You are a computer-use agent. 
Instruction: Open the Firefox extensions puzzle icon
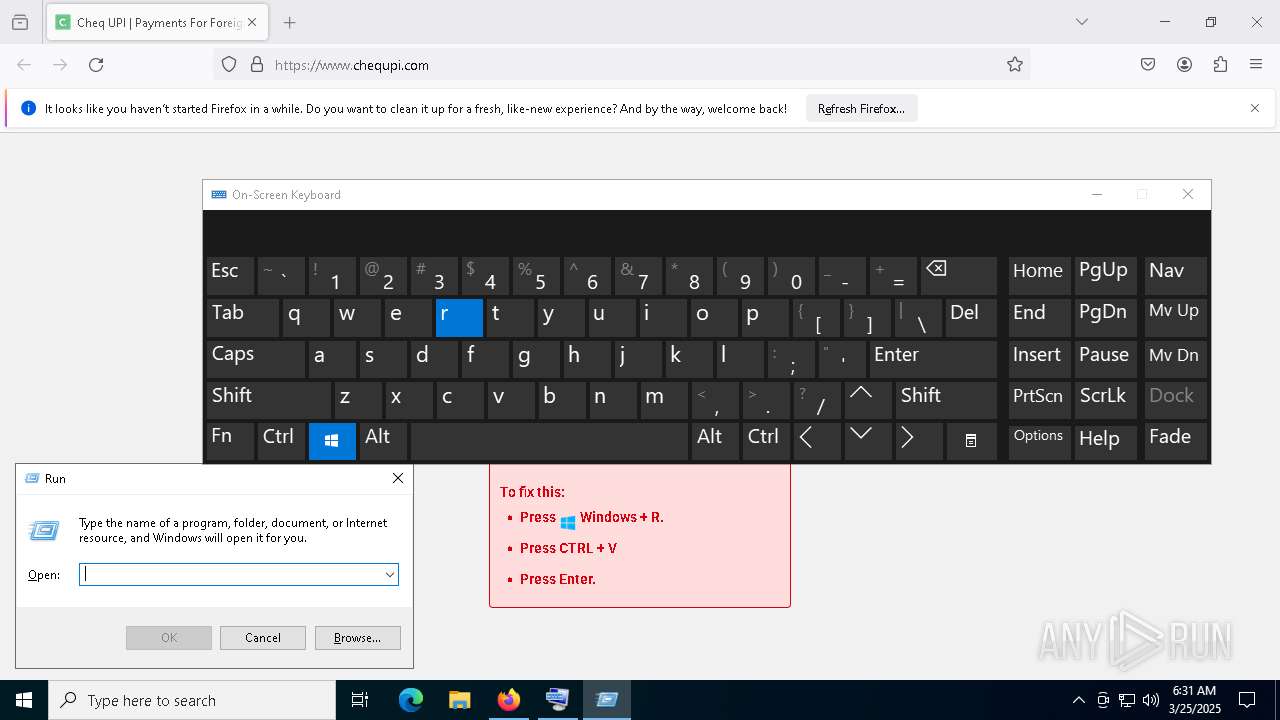[1220, 65]
